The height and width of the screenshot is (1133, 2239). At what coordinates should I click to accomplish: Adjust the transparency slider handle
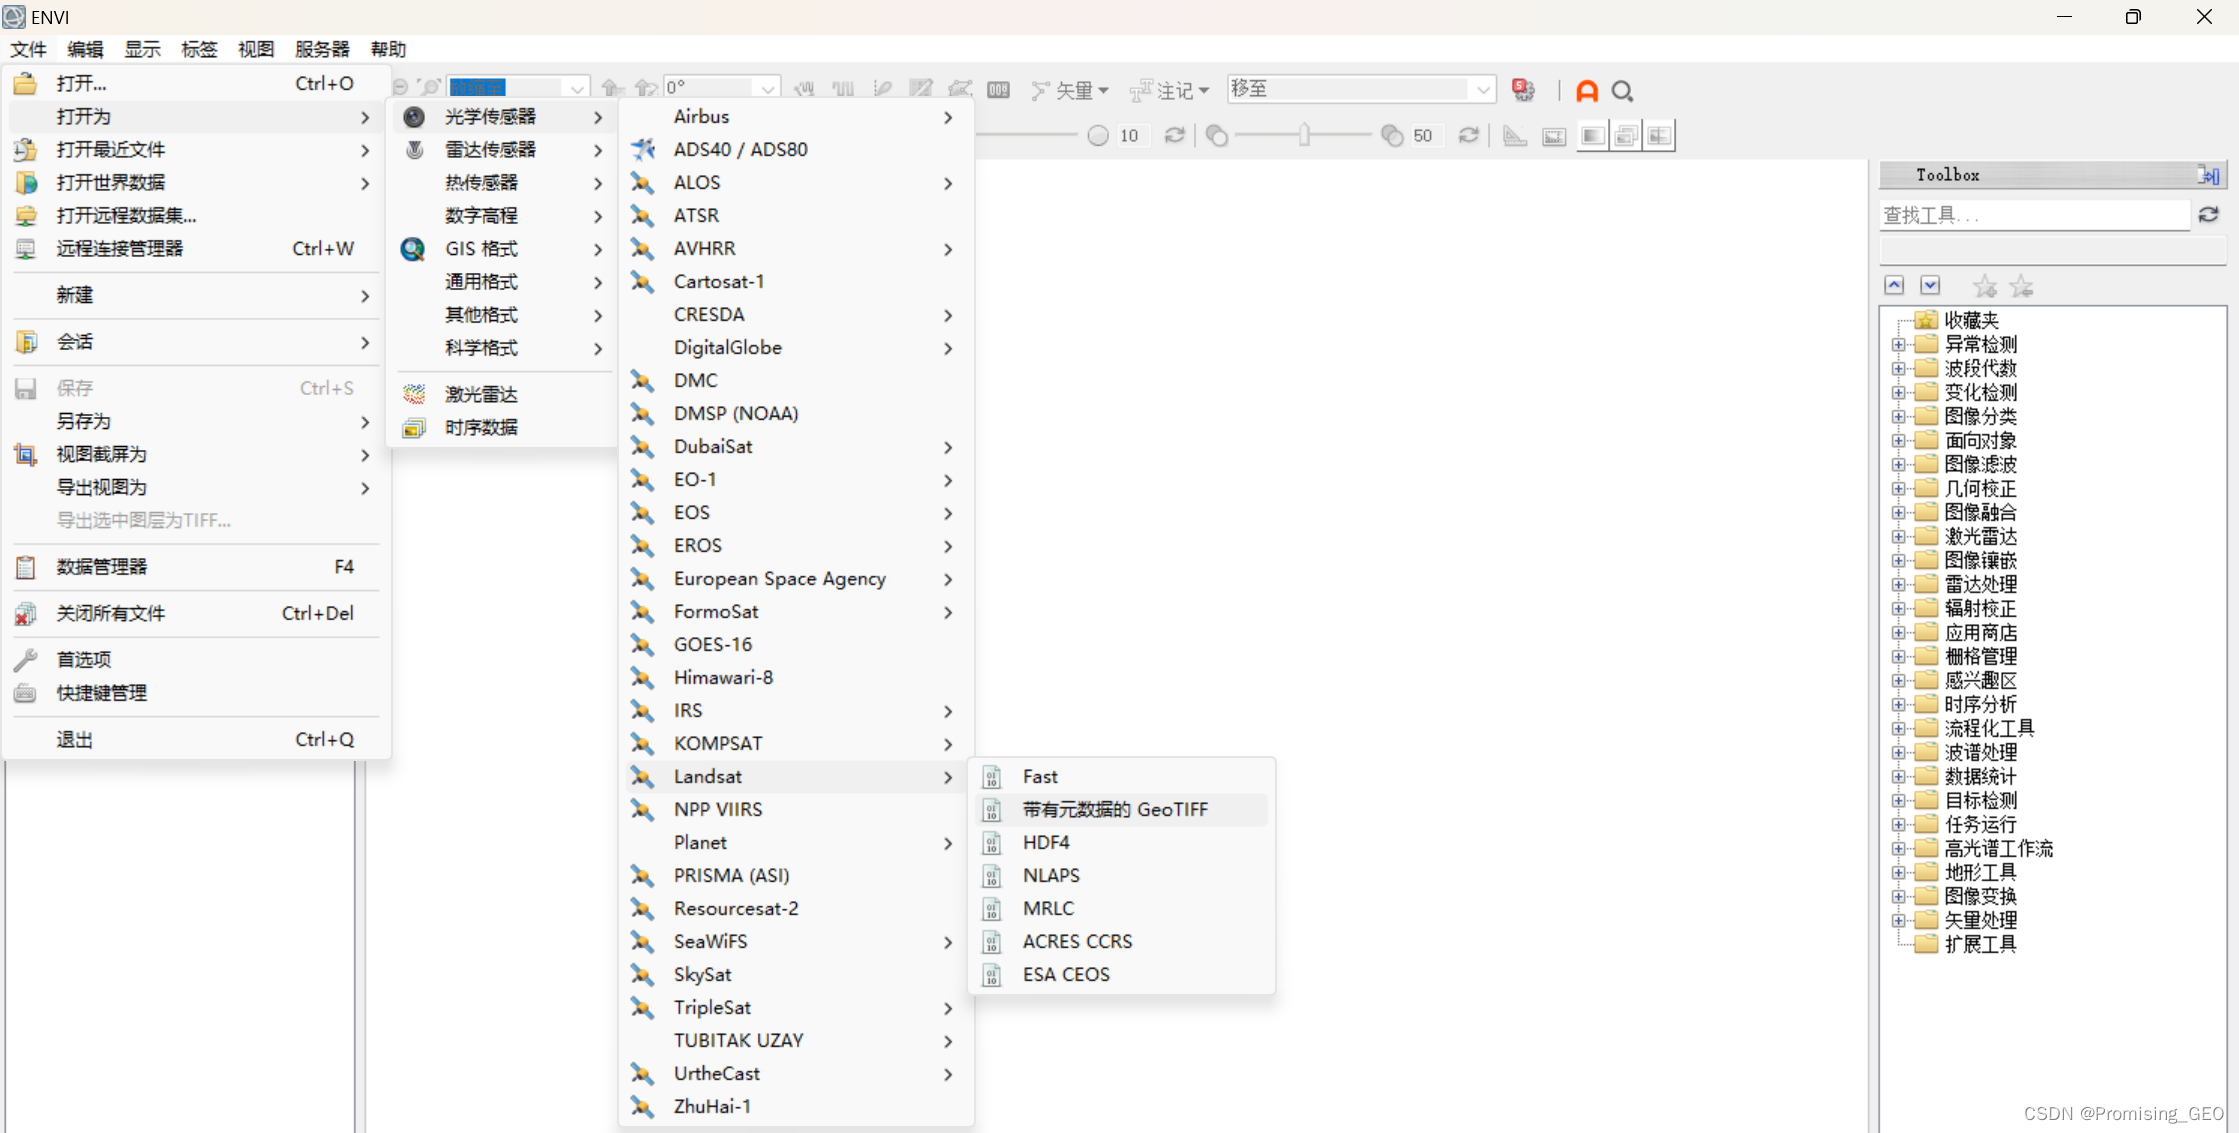tap(1304, 135)
